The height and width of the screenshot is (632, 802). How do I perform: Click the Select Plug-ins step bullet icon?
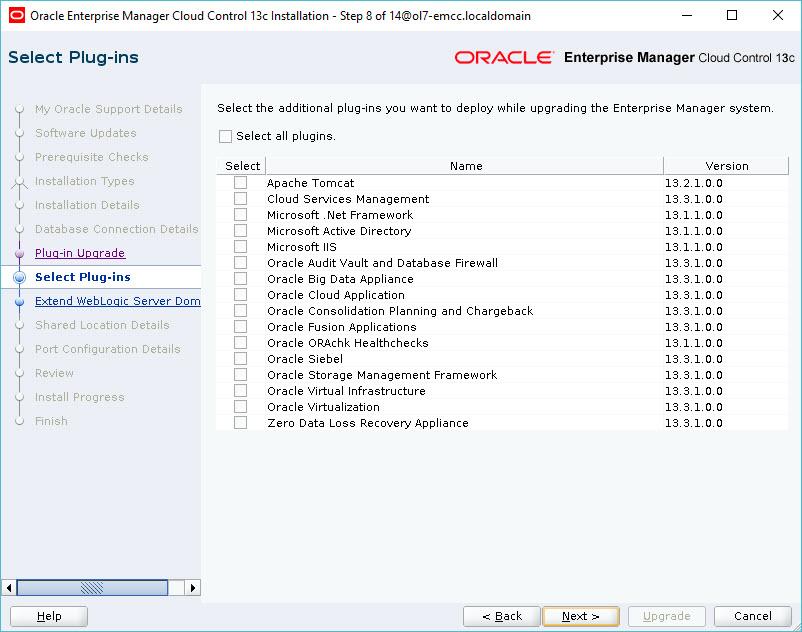(x=19, y=277)
